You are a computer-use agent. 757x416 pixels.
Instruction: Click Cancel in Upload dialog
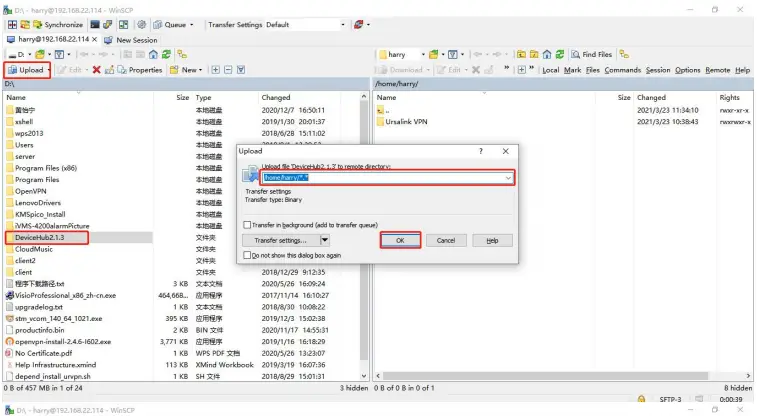pyautogui.click(x=446, y=240)
